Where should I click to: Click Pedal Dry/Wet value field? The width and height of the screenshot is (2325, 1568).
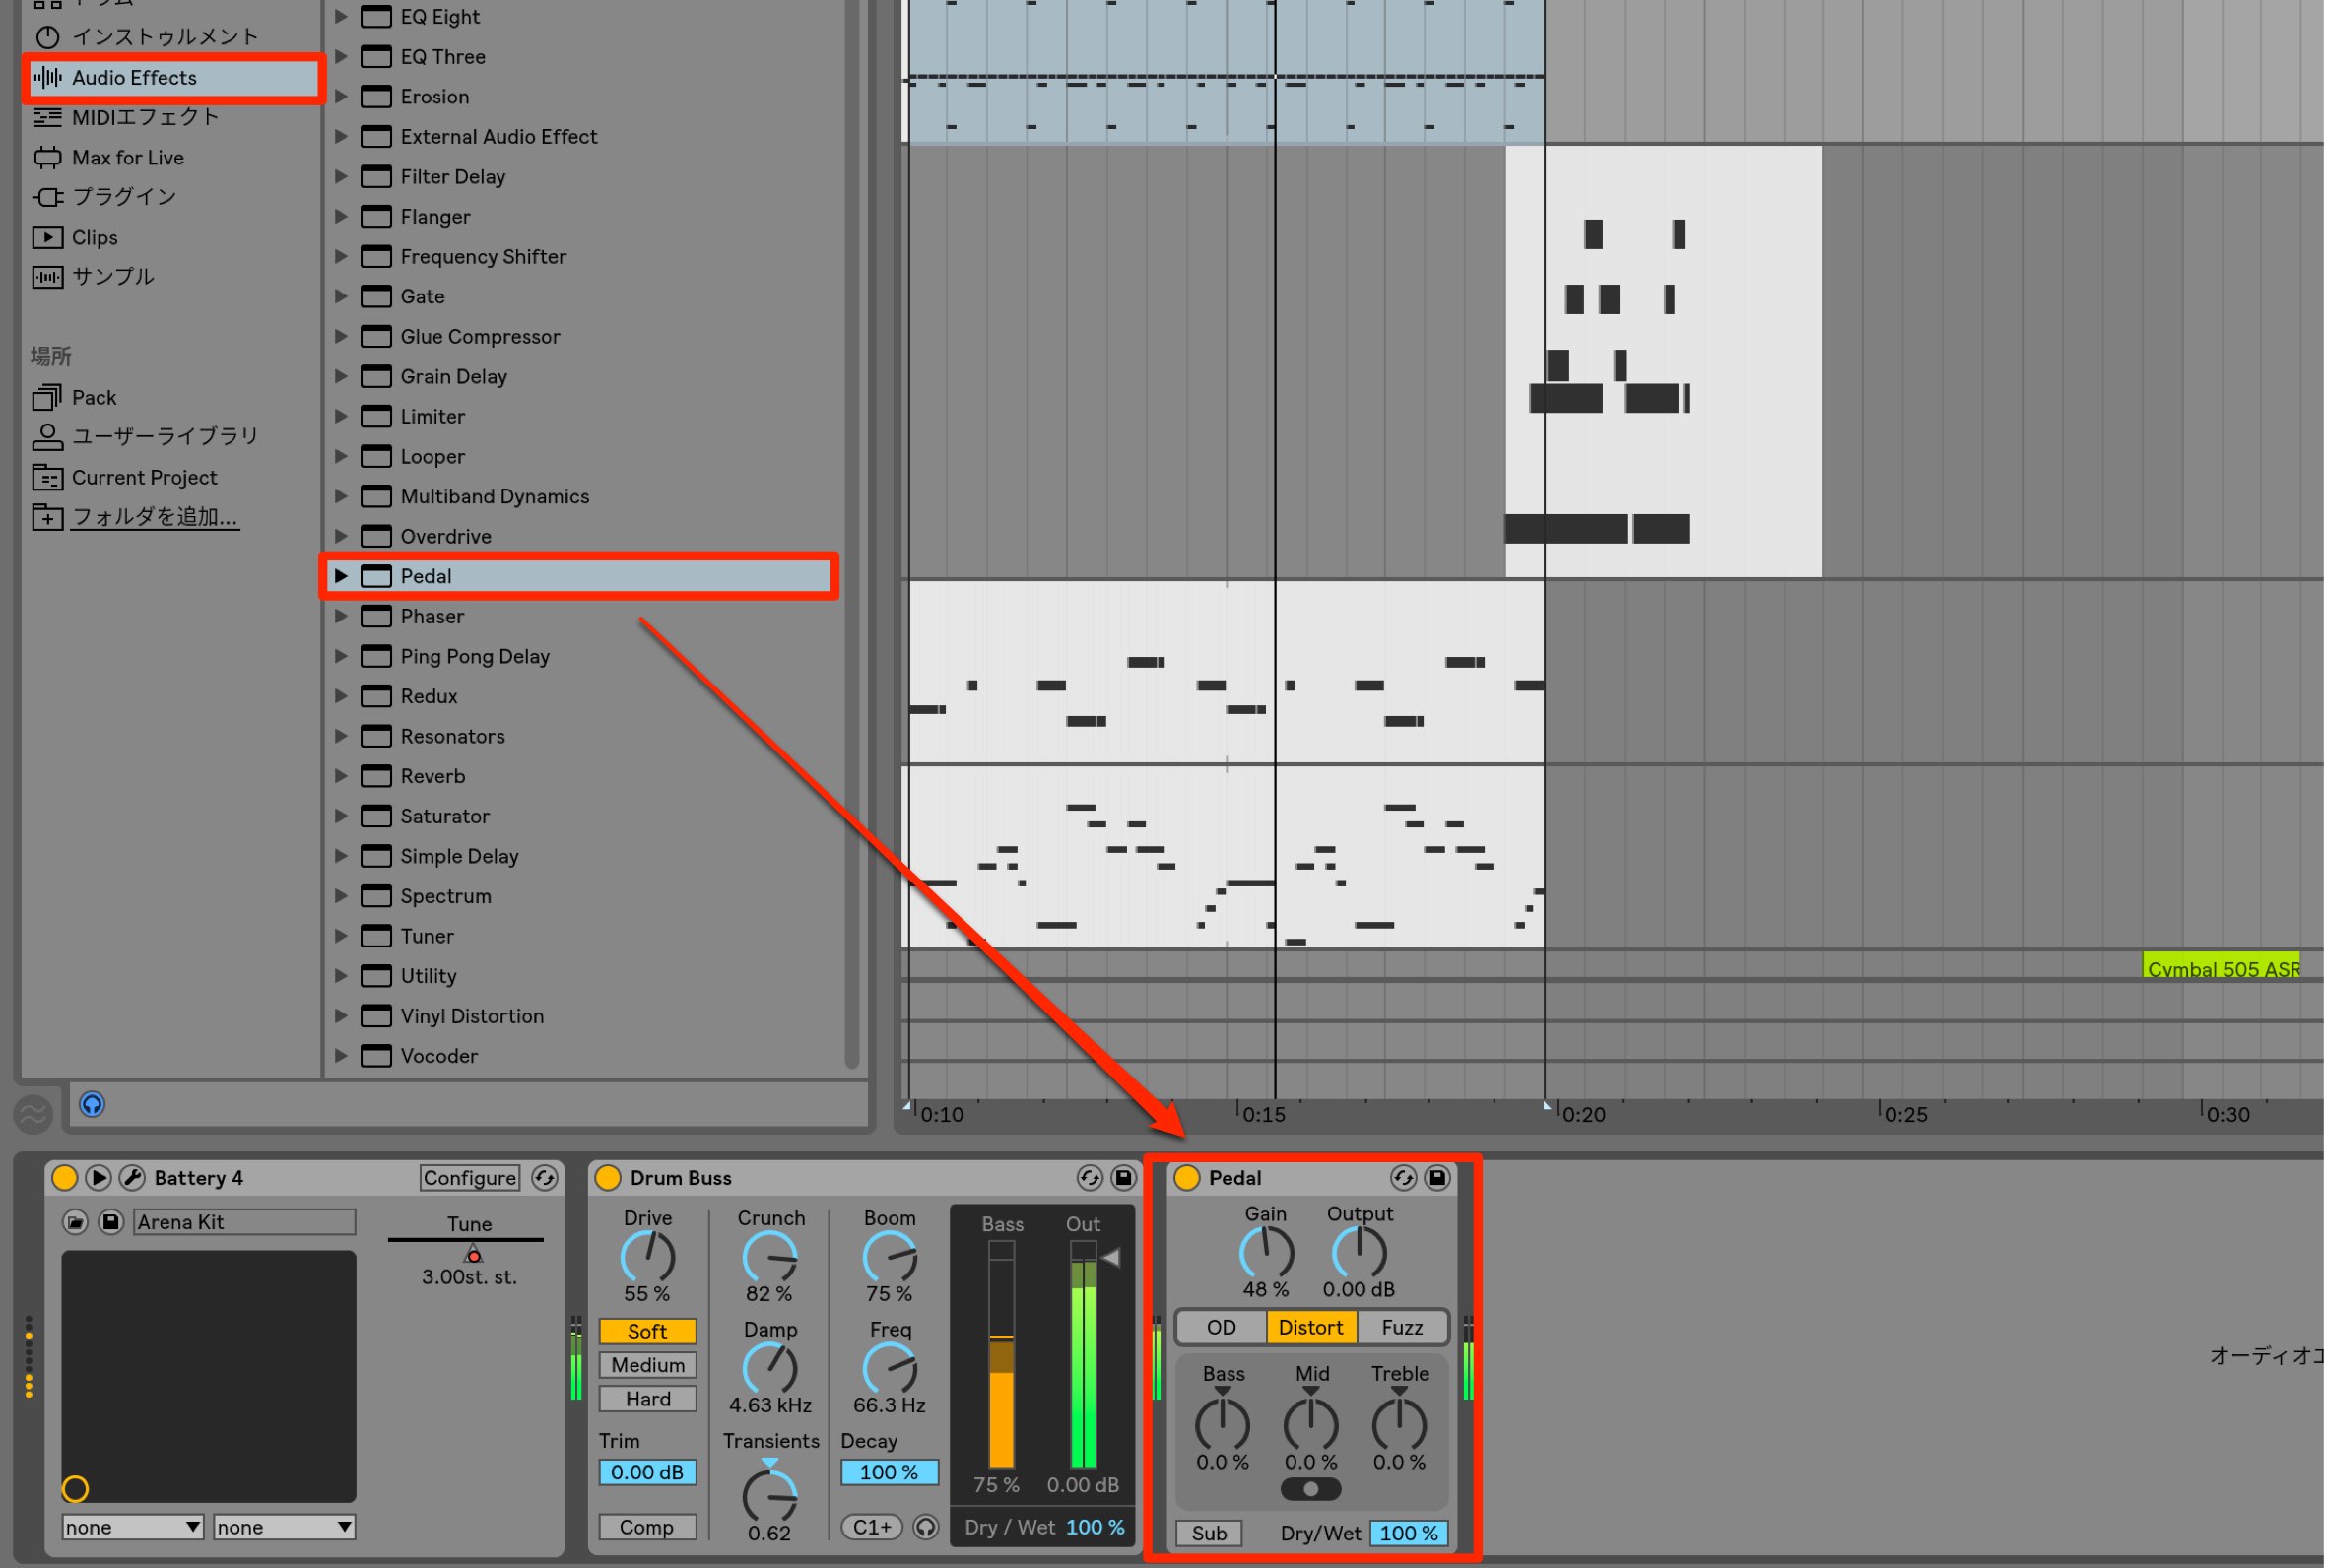tap(1409, 1533)
